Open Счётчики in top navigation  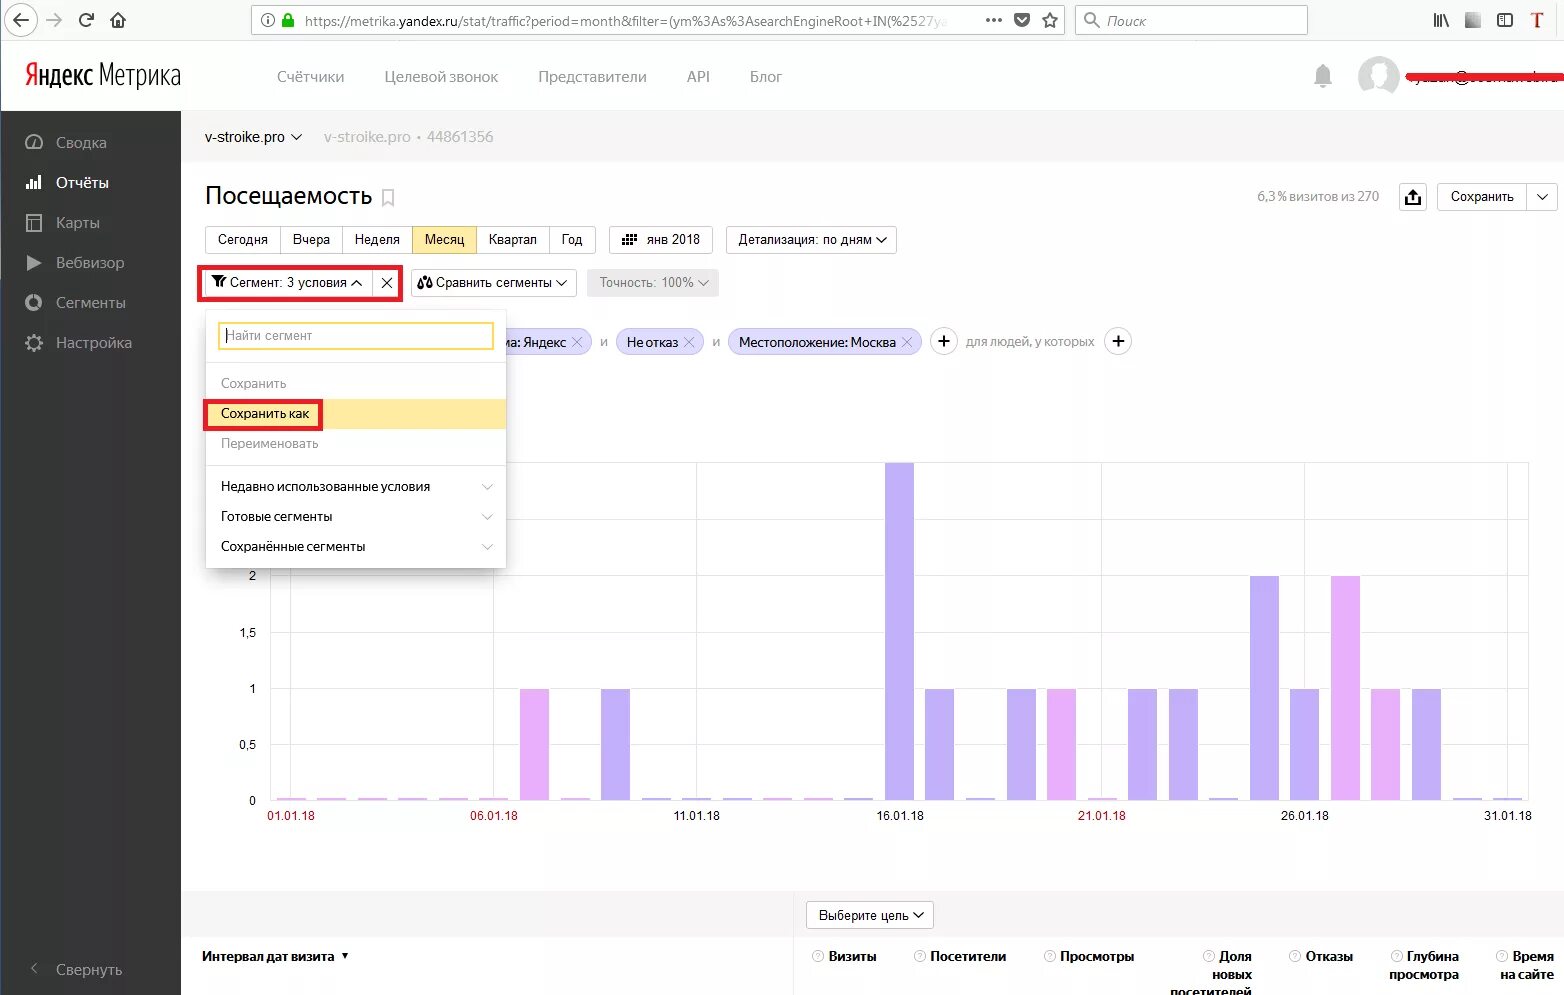point(310,77)
